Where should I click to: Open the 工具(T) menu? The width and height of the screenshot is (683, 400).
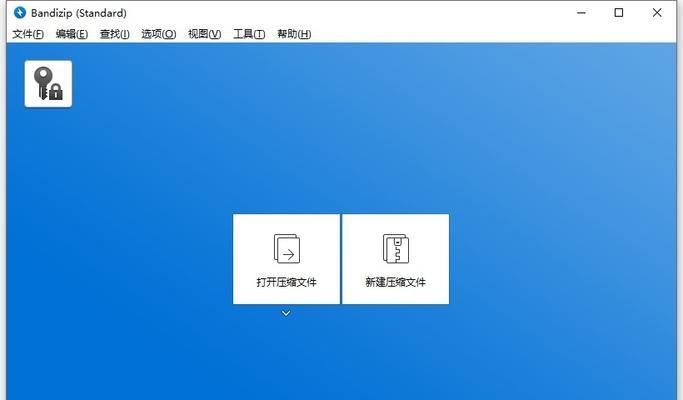[x=249, y=34]
